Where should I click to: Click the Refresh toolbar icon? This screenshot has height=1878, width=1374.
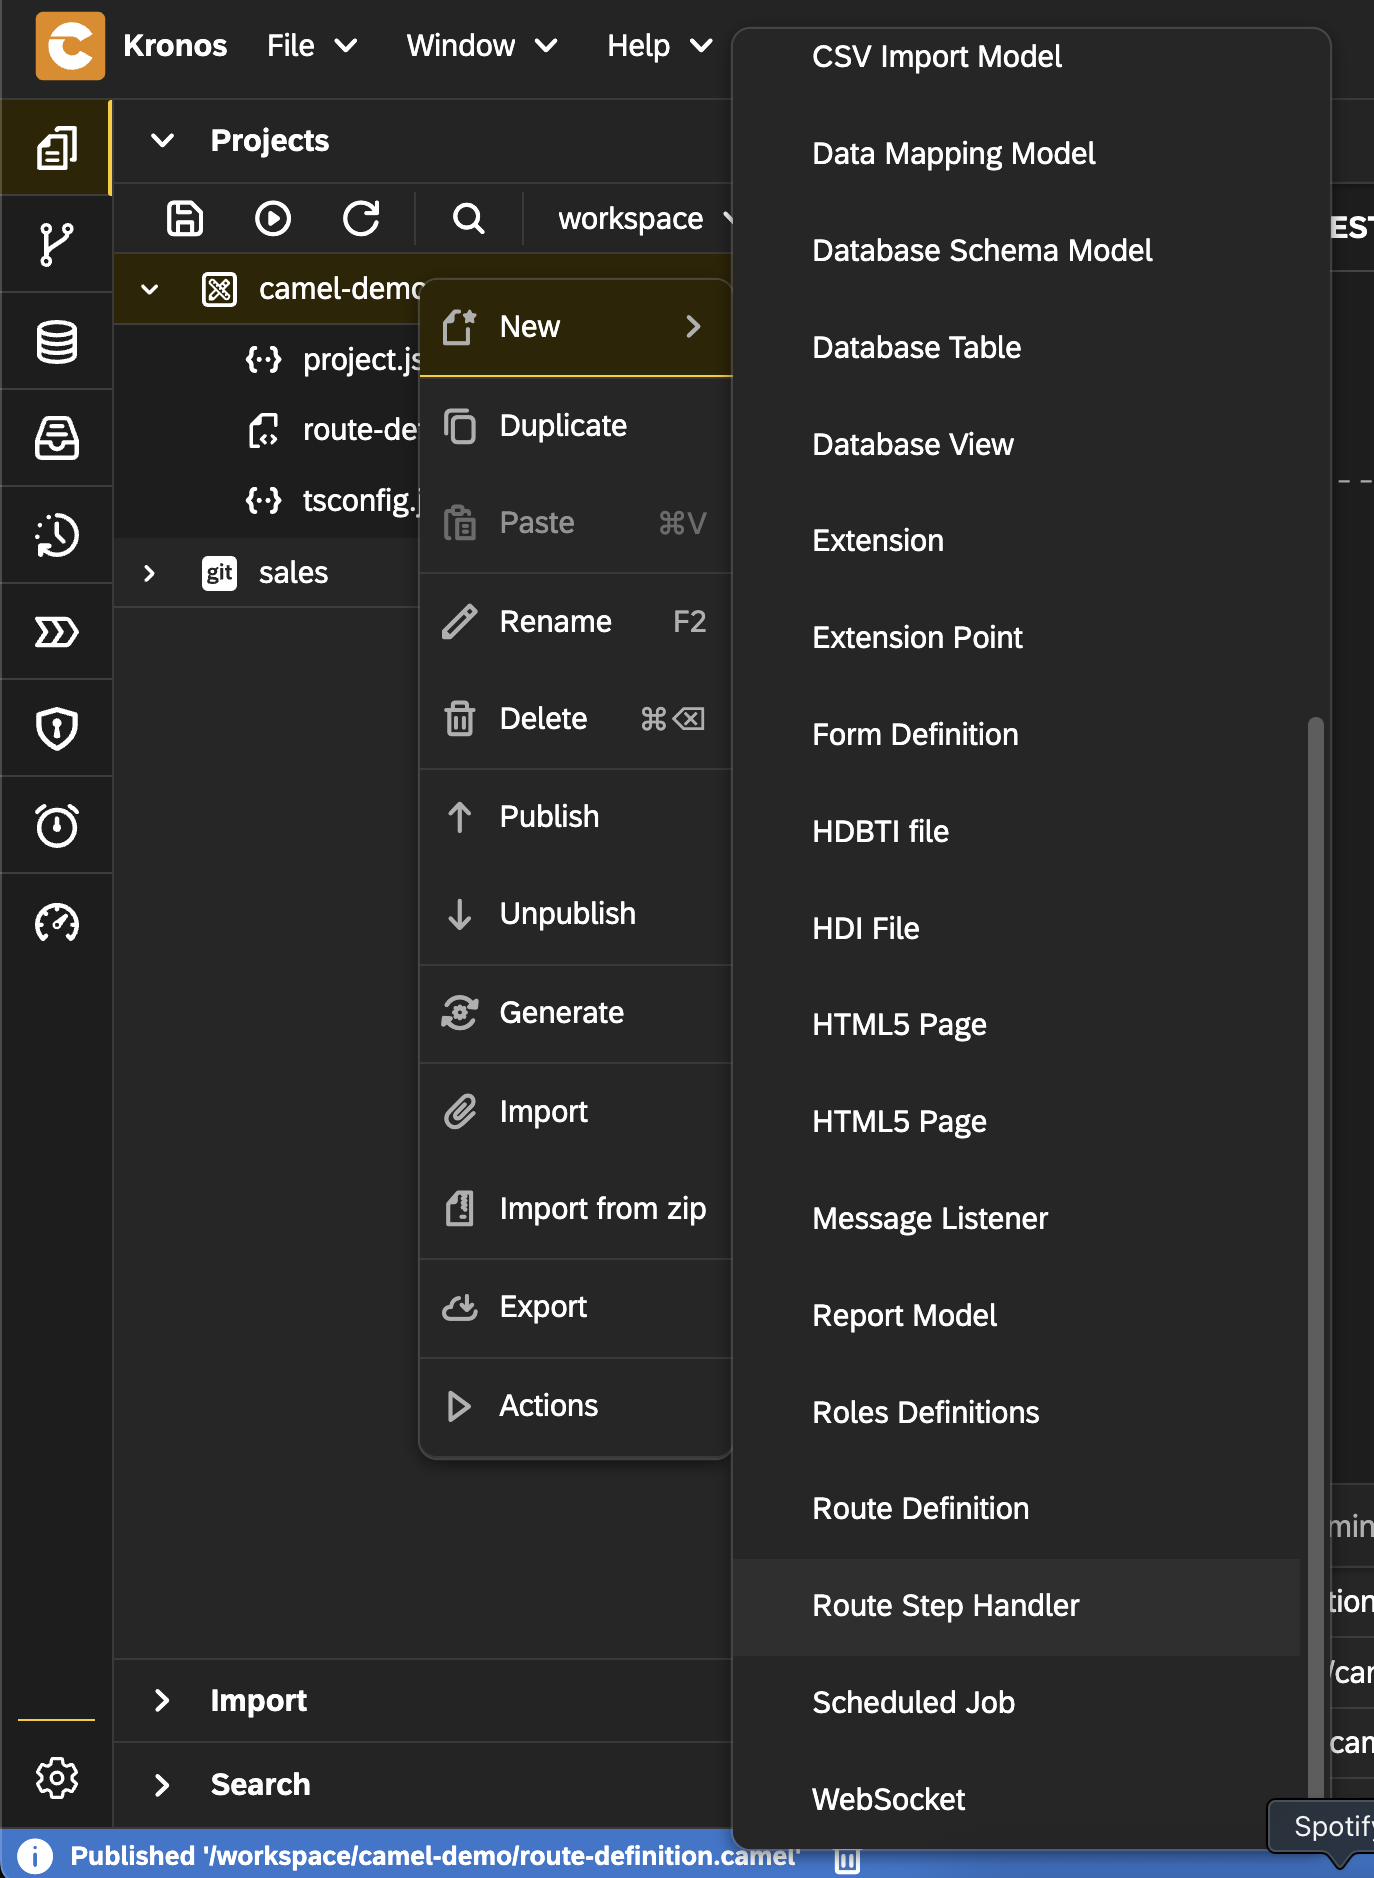(361, 218)
